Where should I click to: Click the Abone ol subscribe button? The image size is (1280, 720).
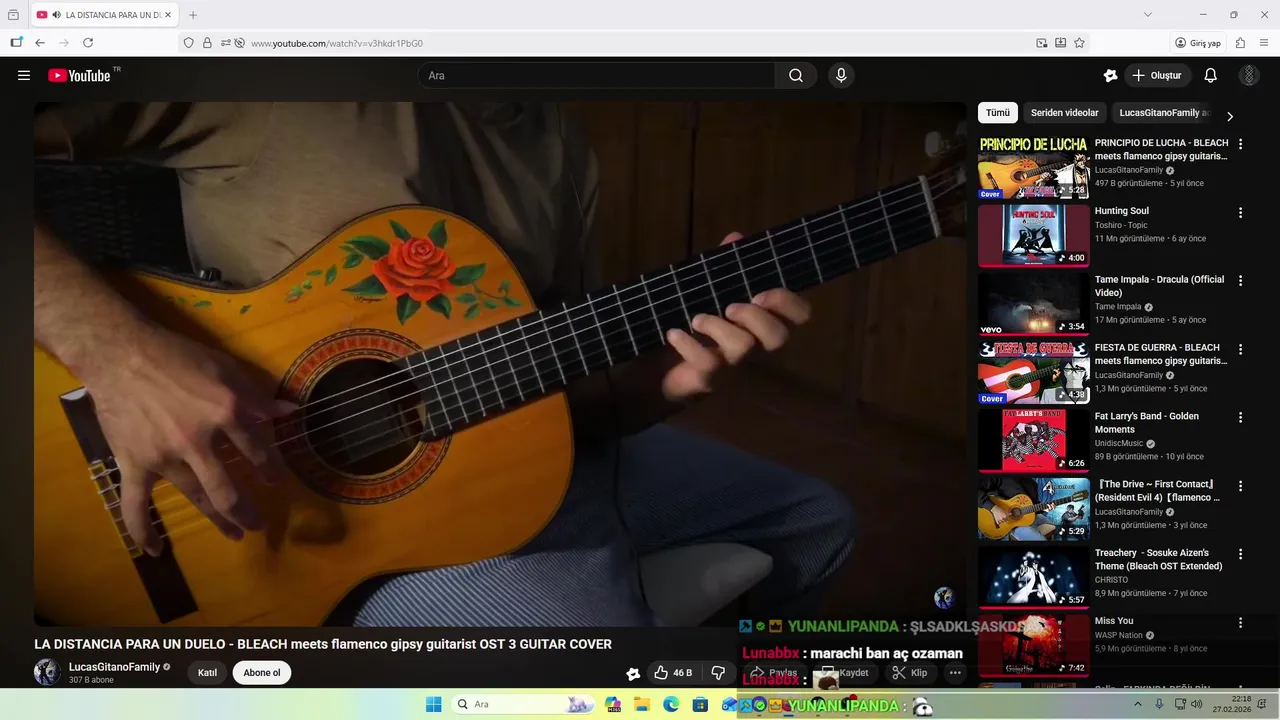click(262, 673)
